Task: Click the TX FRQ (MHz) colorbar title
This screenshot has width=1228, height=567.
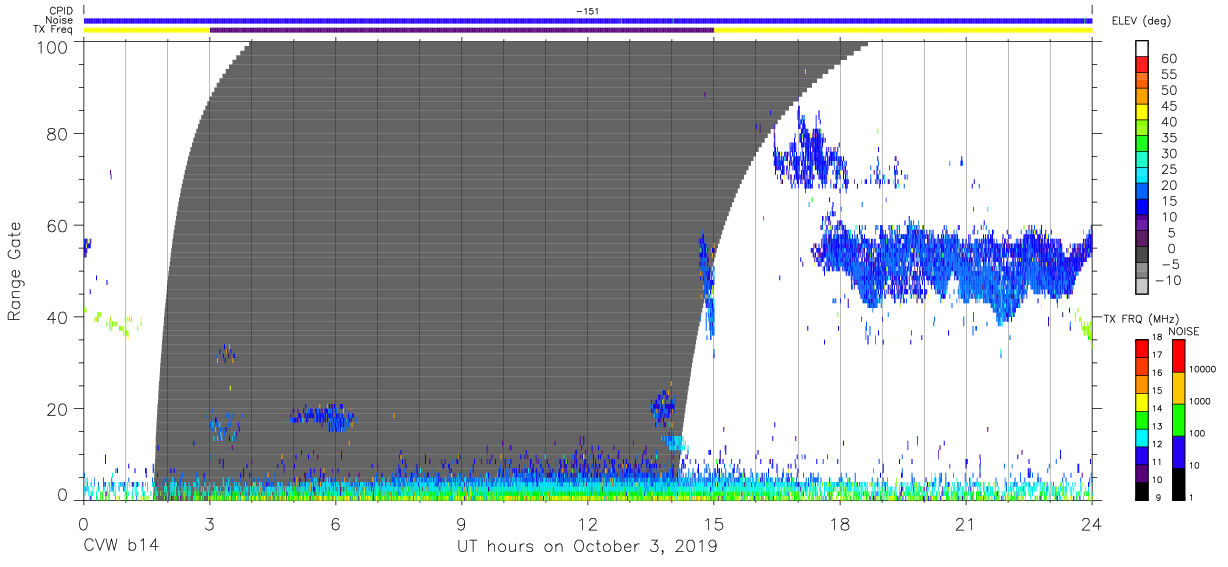Action: pyautogui.click(x=1143, y=318)
